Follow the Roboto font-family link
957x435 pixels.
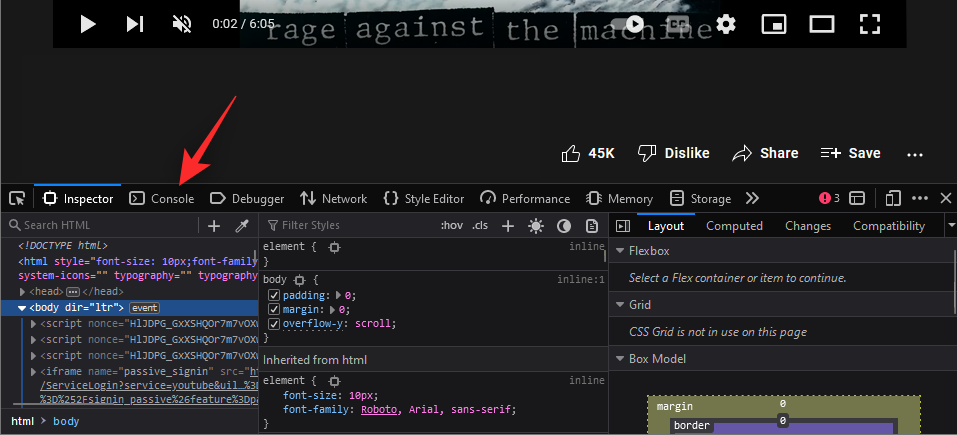click(378, 409)
